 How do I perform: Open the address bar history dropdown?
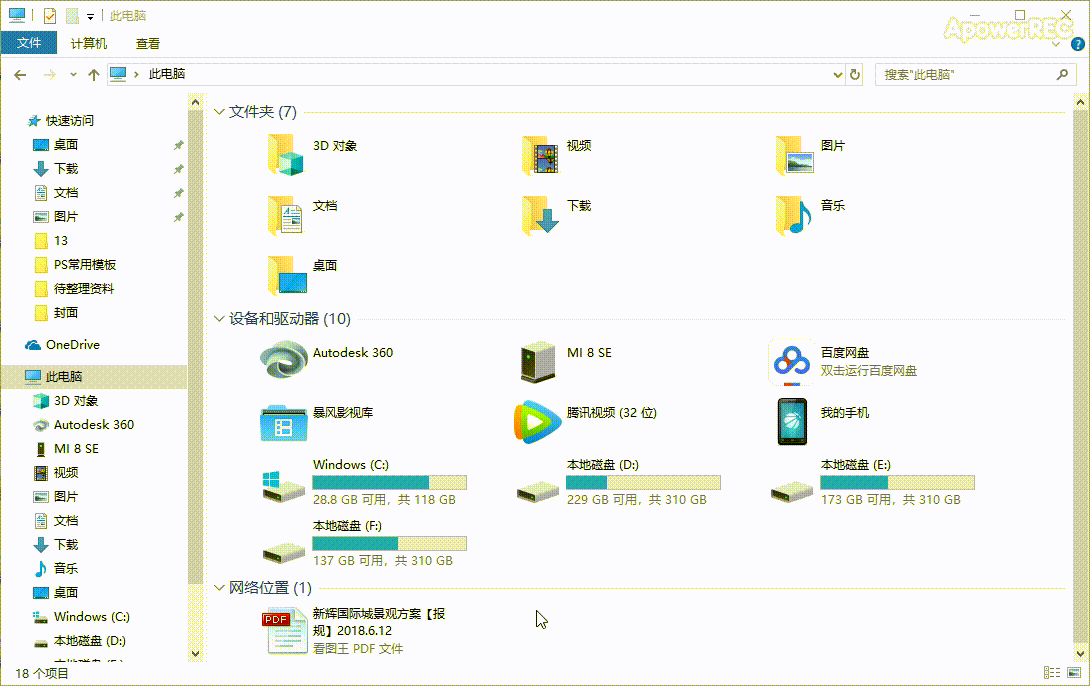click(x=838, y=74)
